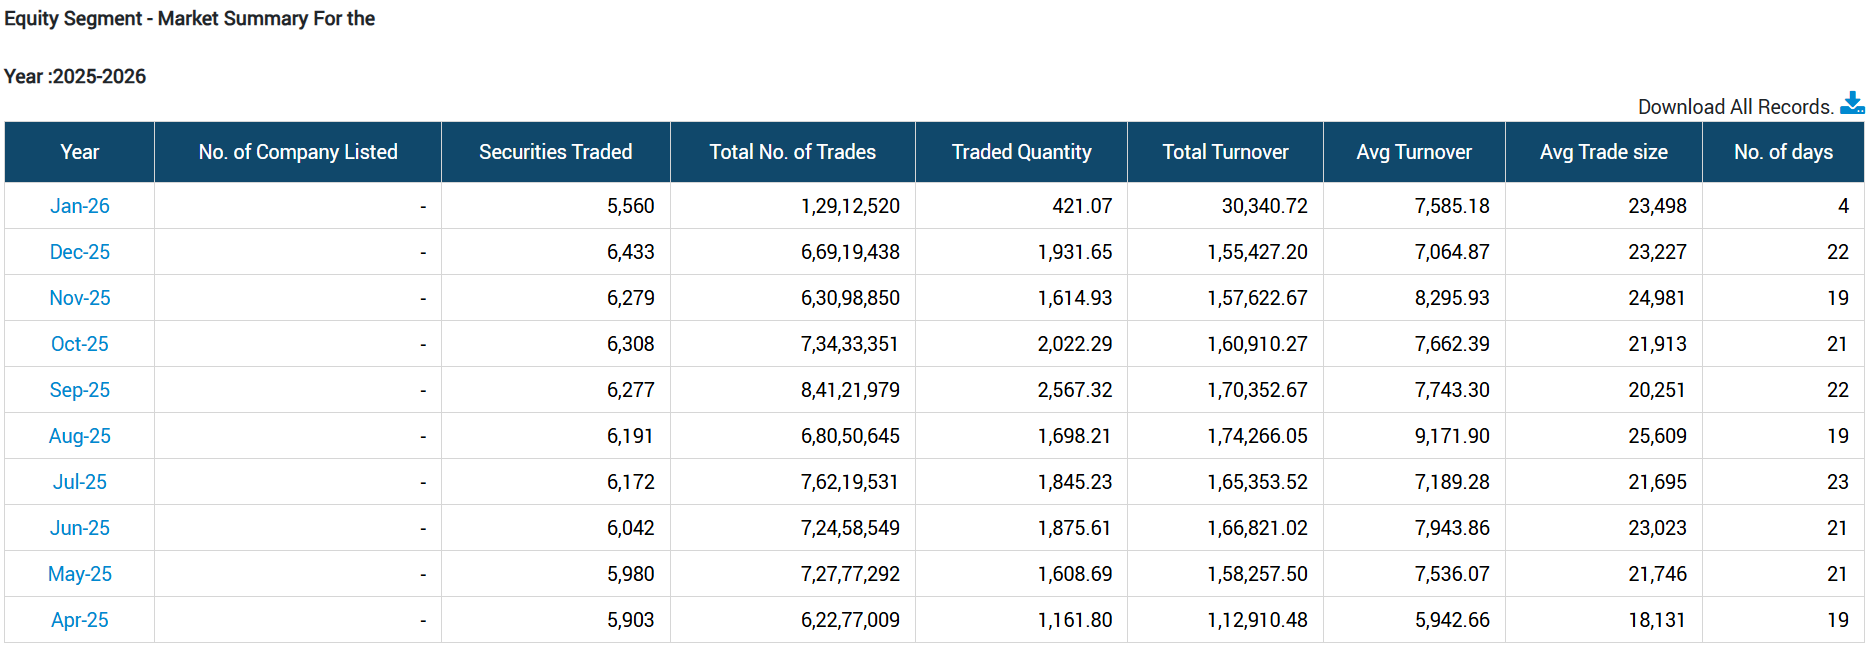Image resolution: width=1873 pixels, height=652 pixels.
Task: Click the No. of days header
Action: click(1783, 152)
